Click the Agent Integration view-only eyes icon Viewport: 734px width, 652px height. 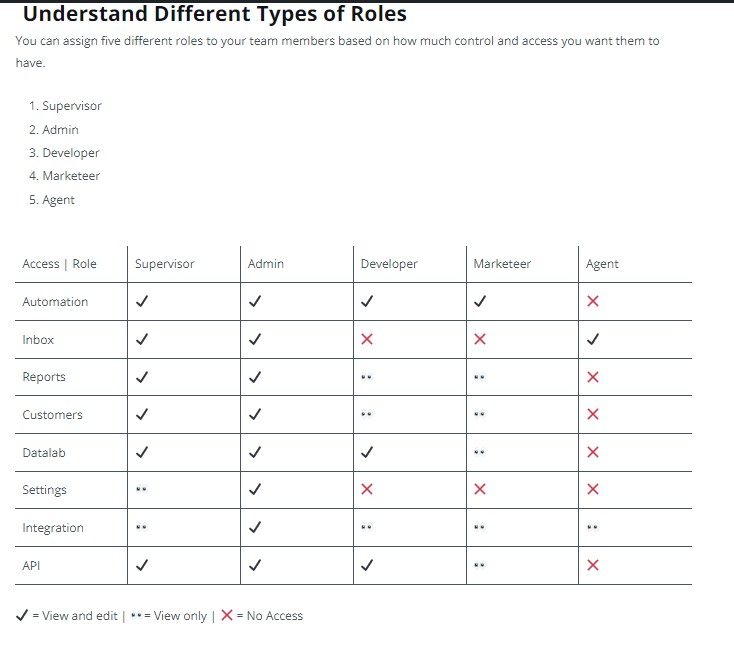tap(592, 528)
